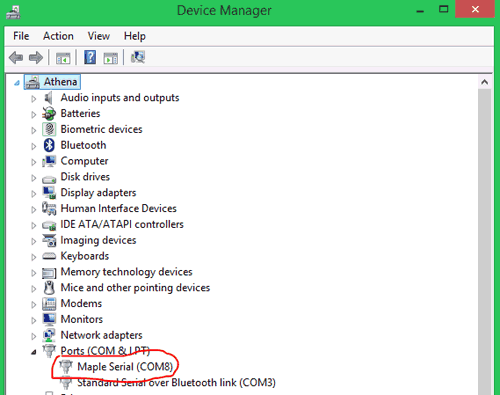This screenshot has width=500, height=395.
Task: Select the Computer label
Action: coord(84,161)
